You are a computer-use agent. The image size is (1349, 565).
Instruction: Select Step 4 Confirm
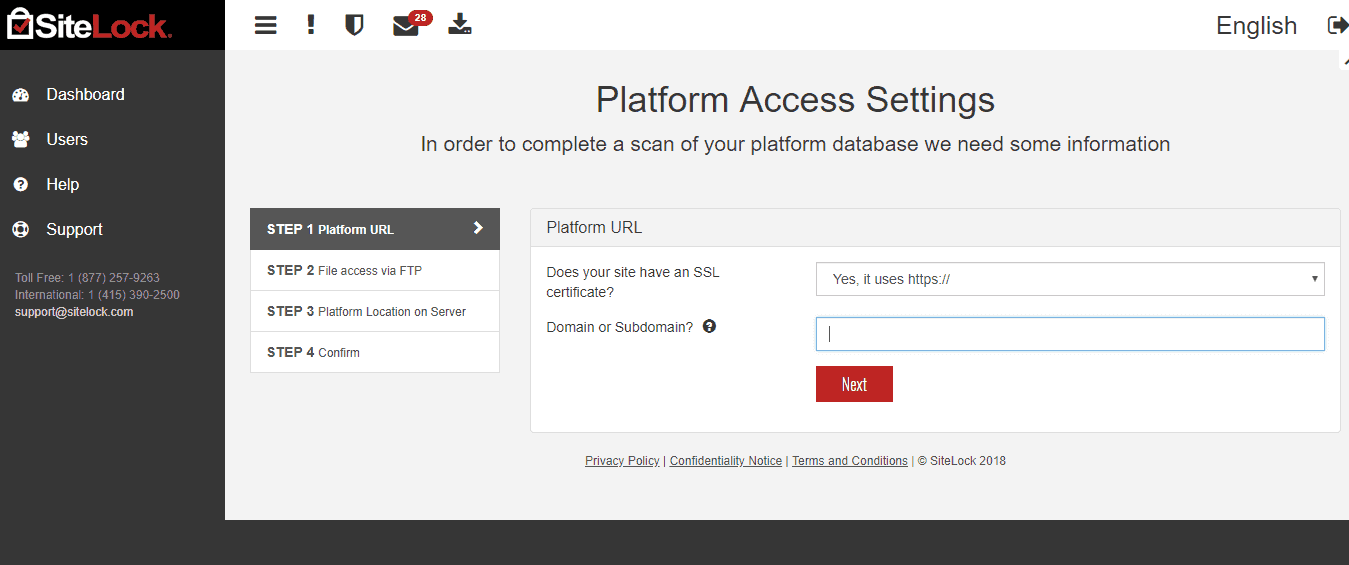[x=375, y=352]
